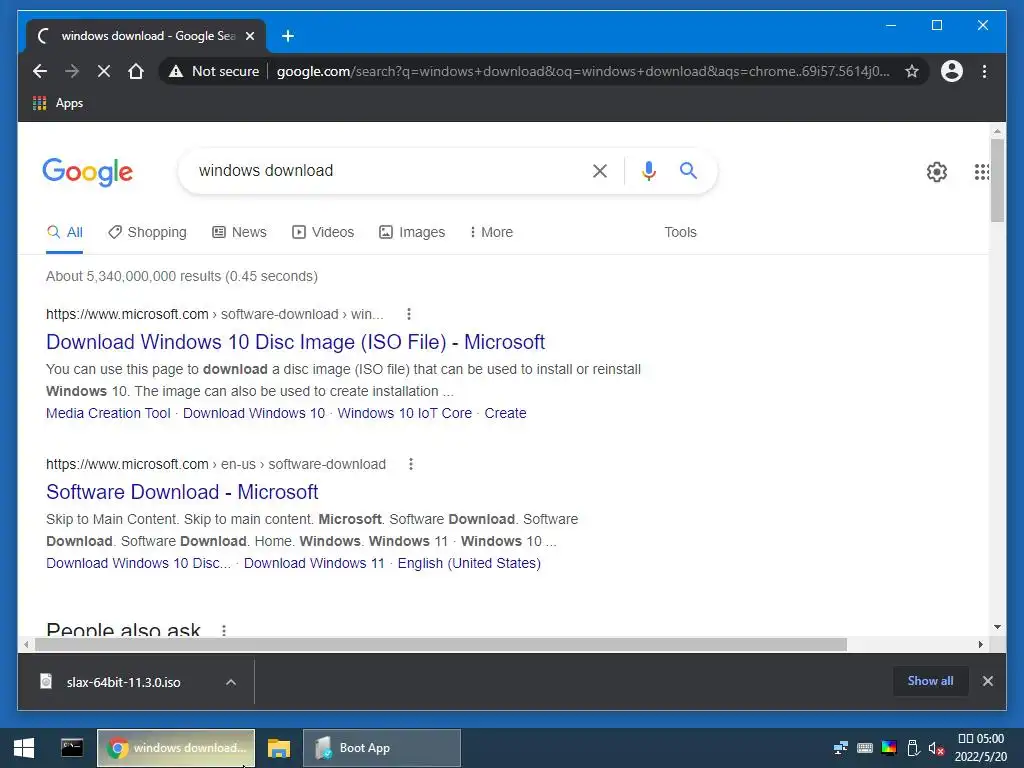Screen dimensions: 1024x768
Task: Stop loading the page
Action: 104,71
